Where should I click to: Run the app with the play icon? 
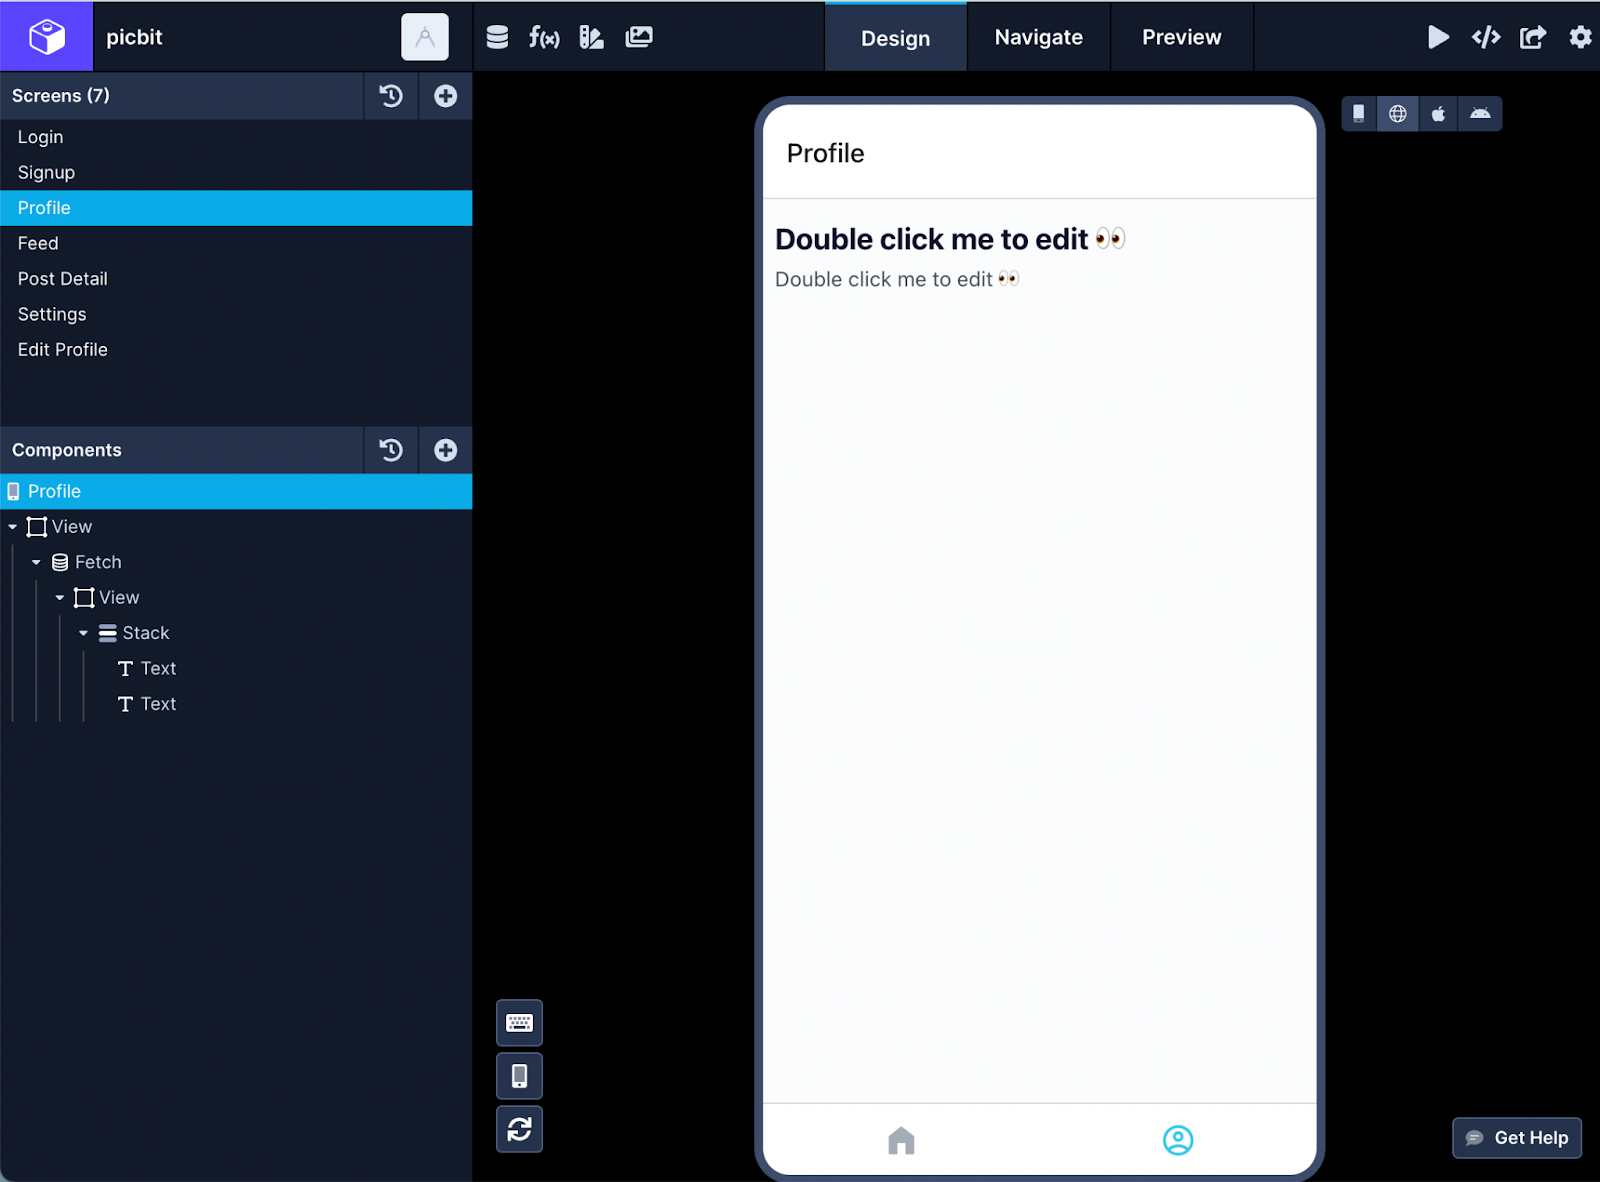click(x=1440, y=37)
